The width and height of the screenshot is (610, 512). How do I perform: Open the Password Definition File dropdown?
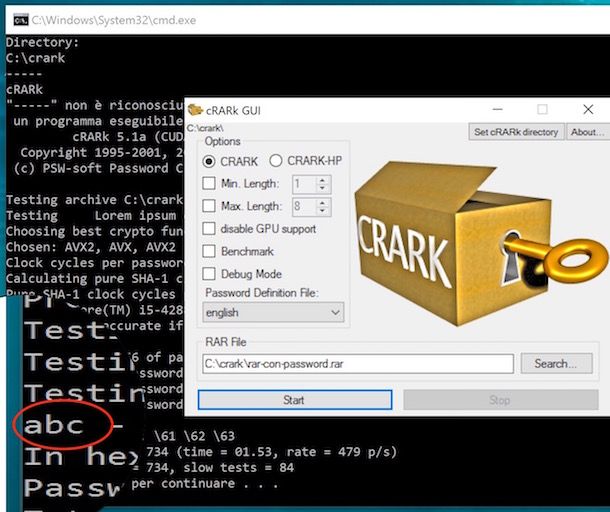tap(273, 312)
